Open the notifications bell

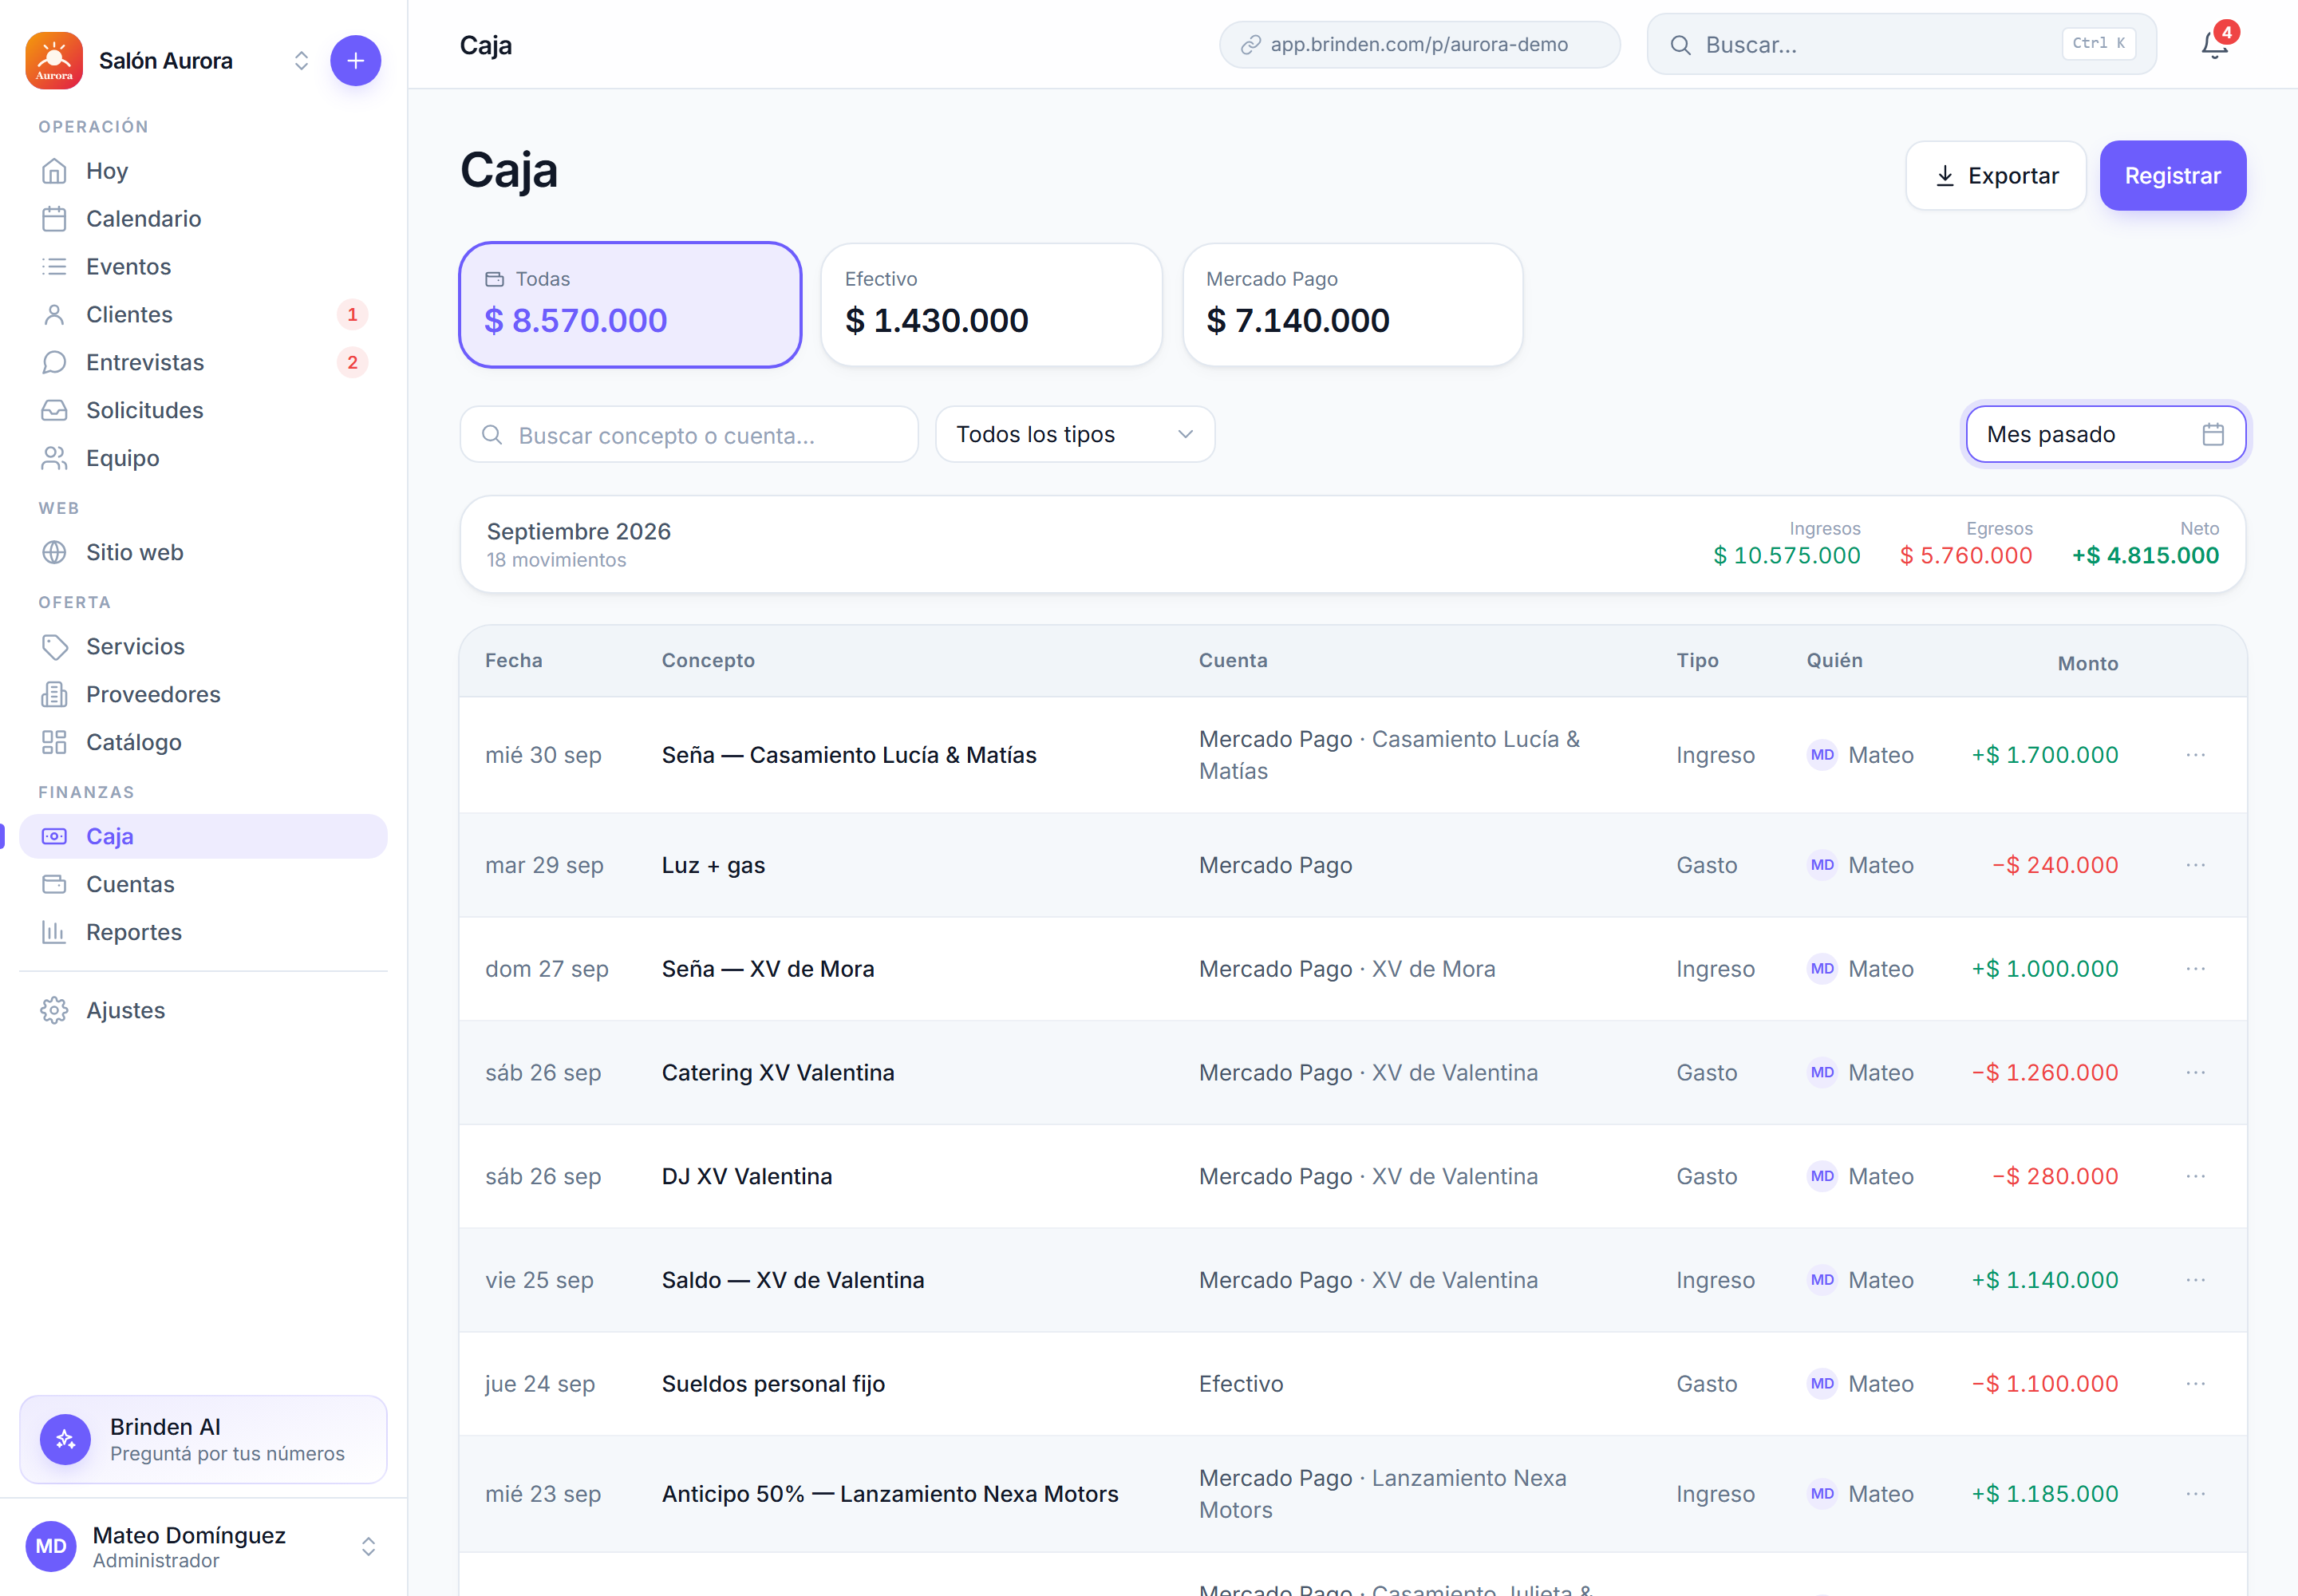pos(2215,45)
